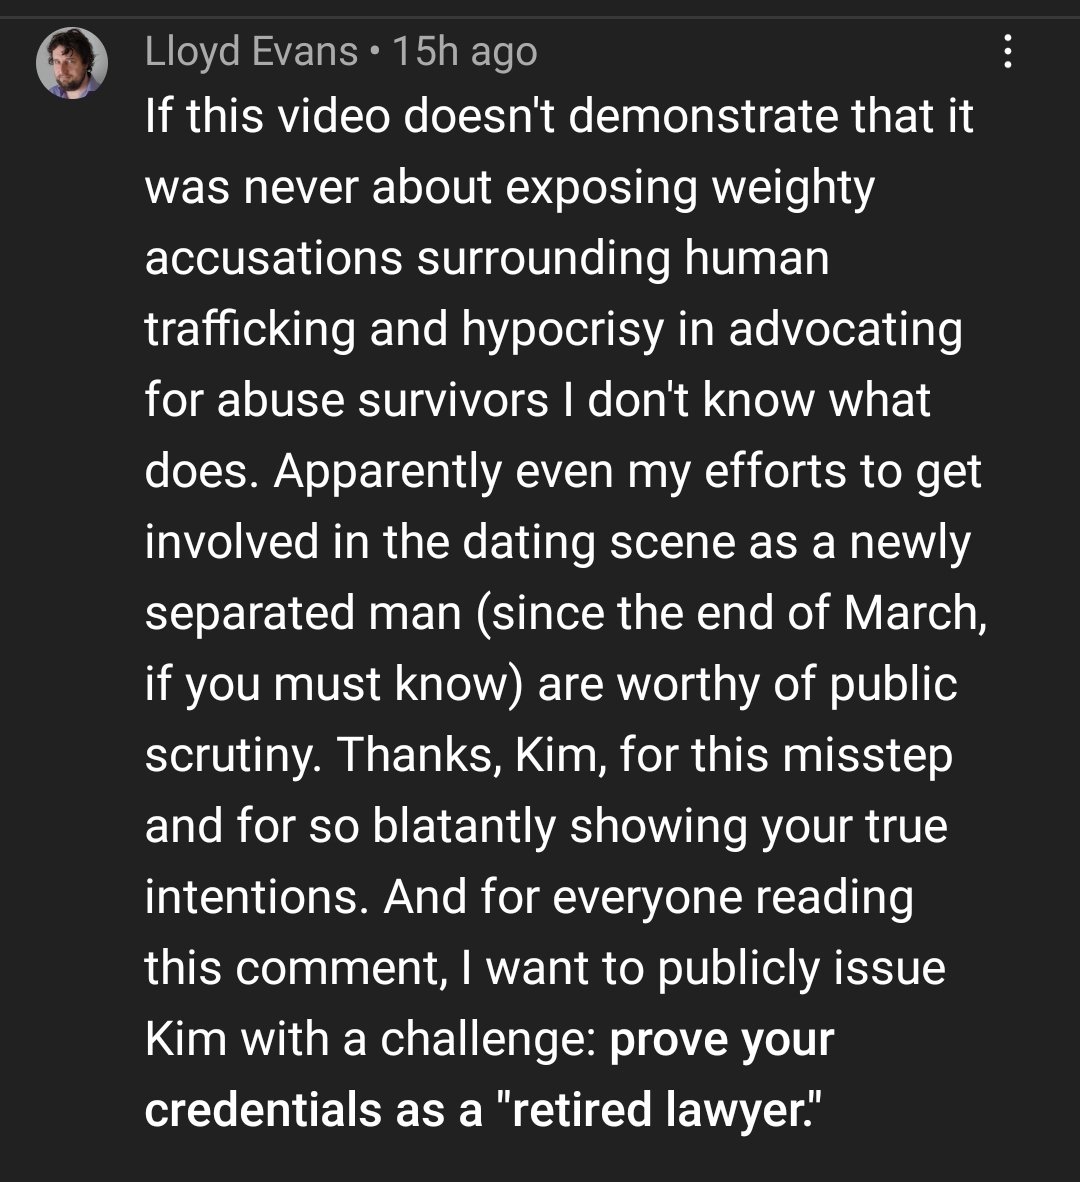The height and width of the screenshot is (1182, 1080).
Task: Click the words "human trafficking" in the comment
Action: tap(757, 258)
